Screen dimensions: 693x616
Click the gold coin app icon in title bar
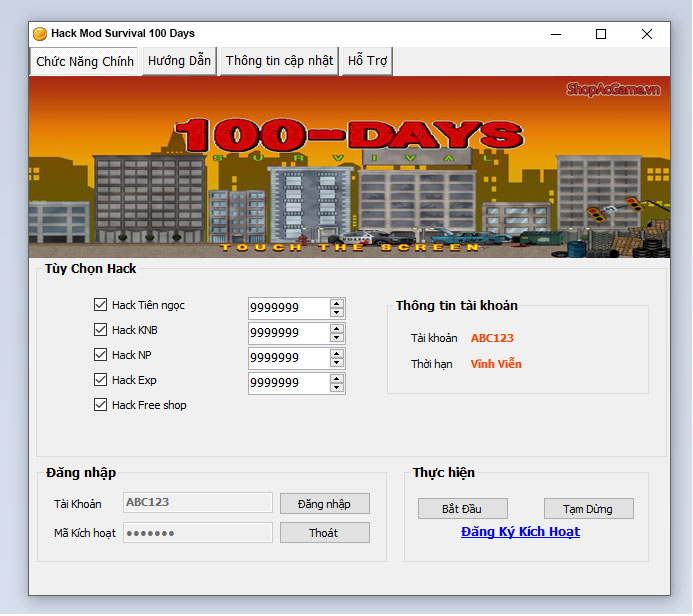tap(40, 34)
